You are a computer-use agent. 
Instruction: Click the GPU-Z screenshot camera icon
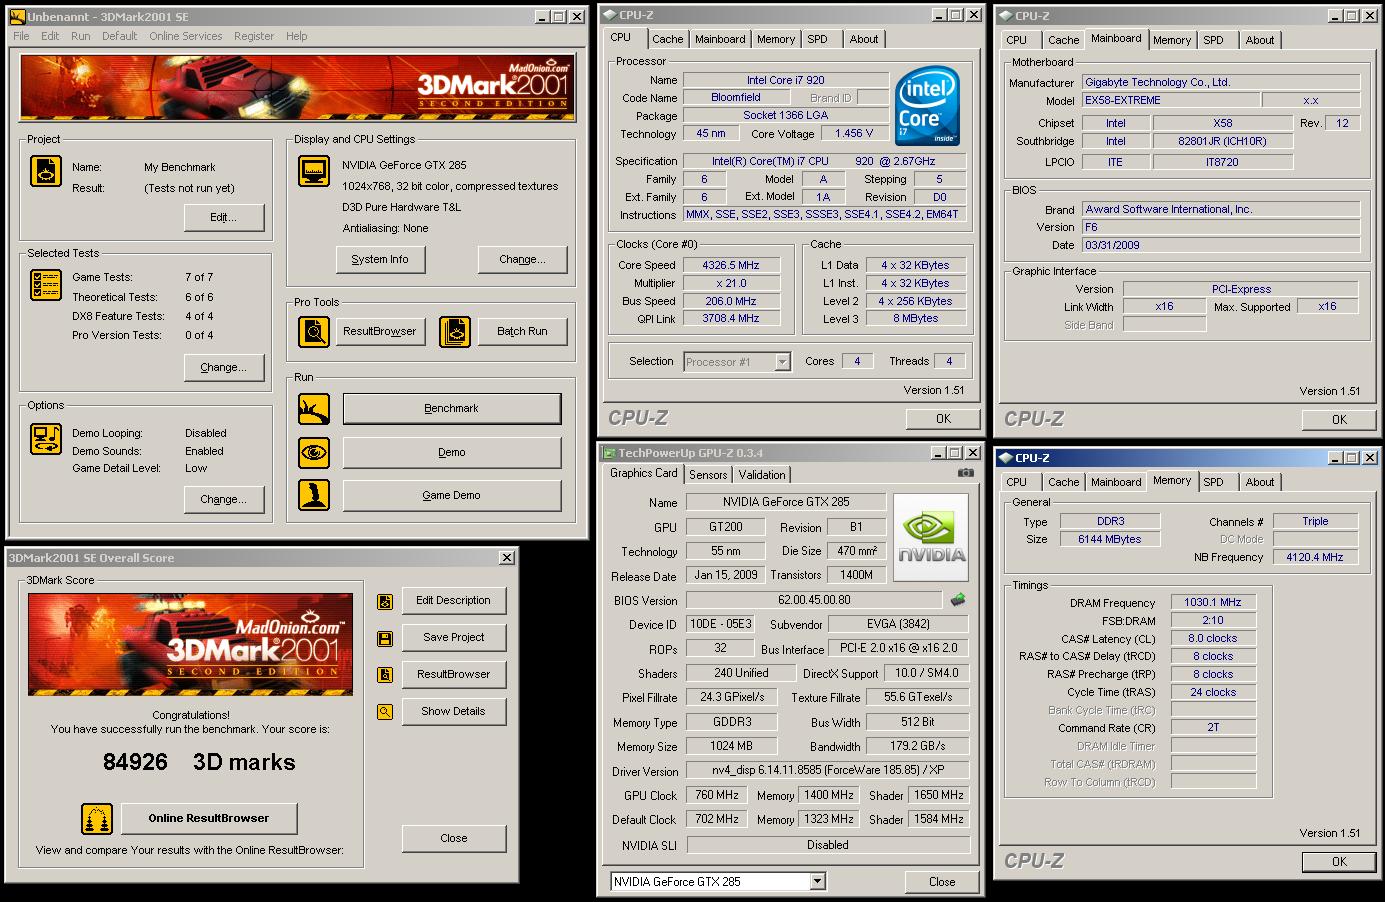coord(965,473)
